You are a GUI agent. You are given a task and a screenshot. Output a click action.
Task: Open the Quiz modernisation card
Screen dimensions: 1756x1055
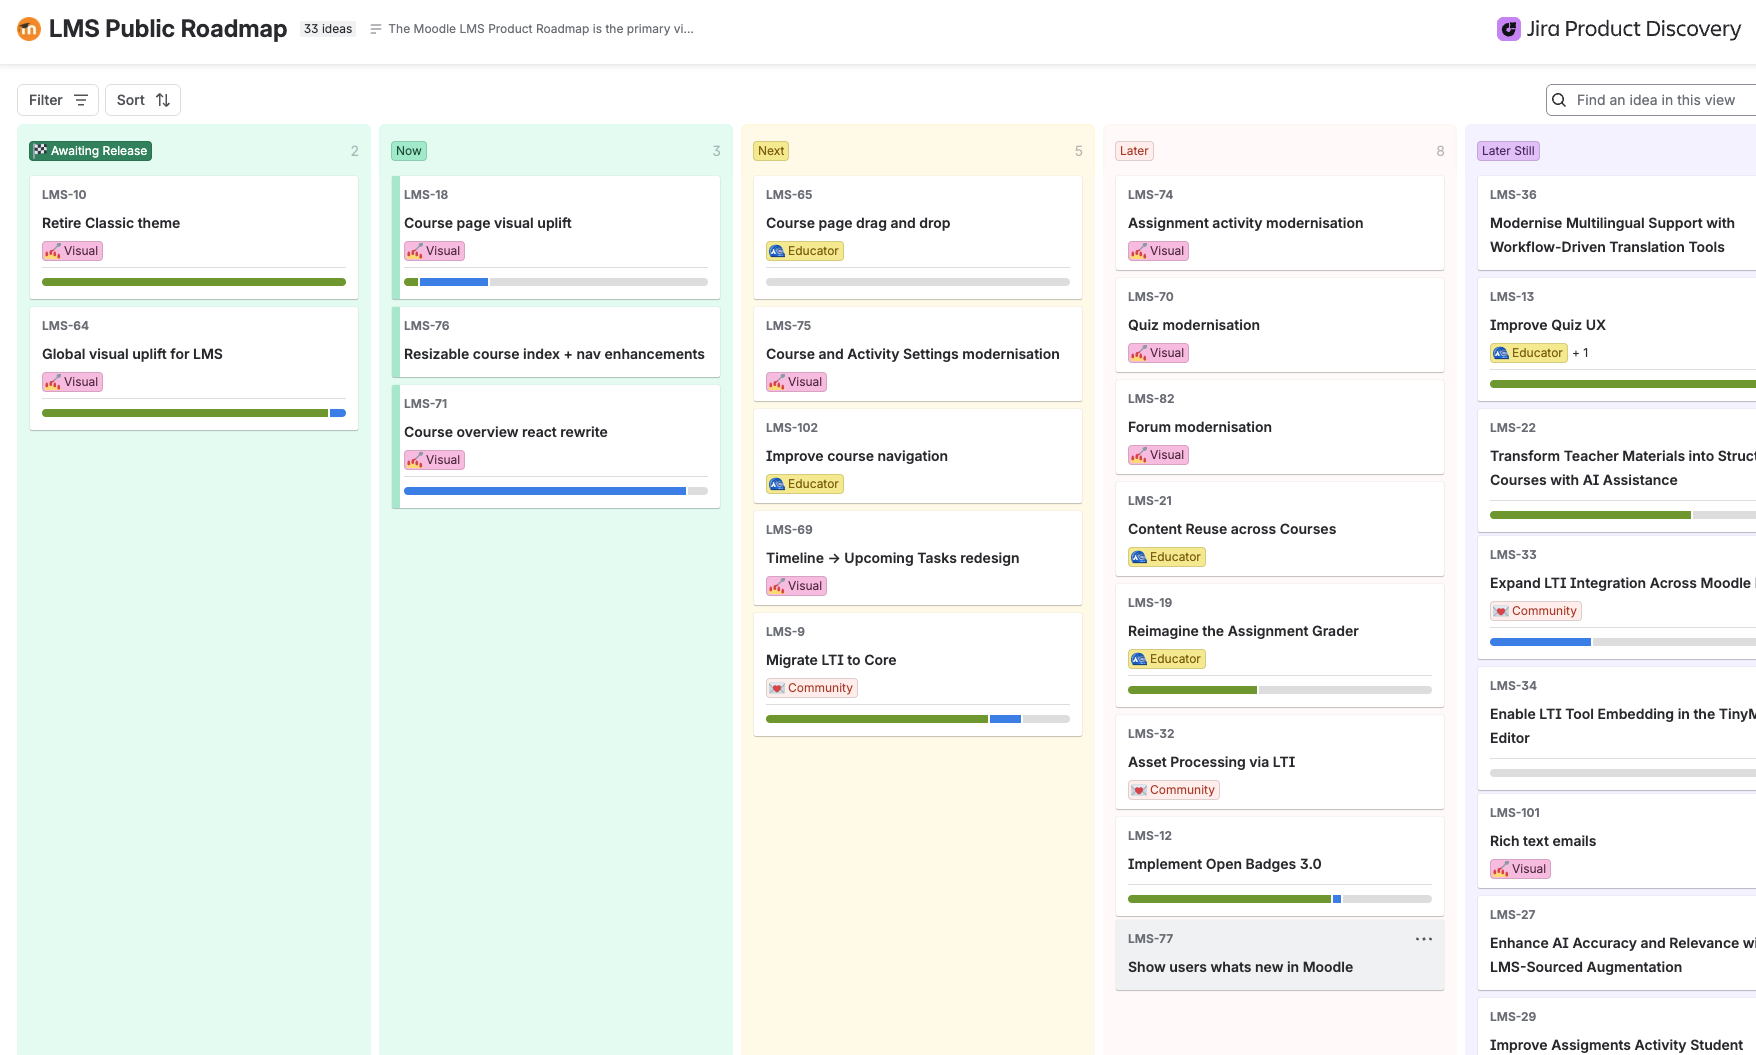[x=1280, y=324]
